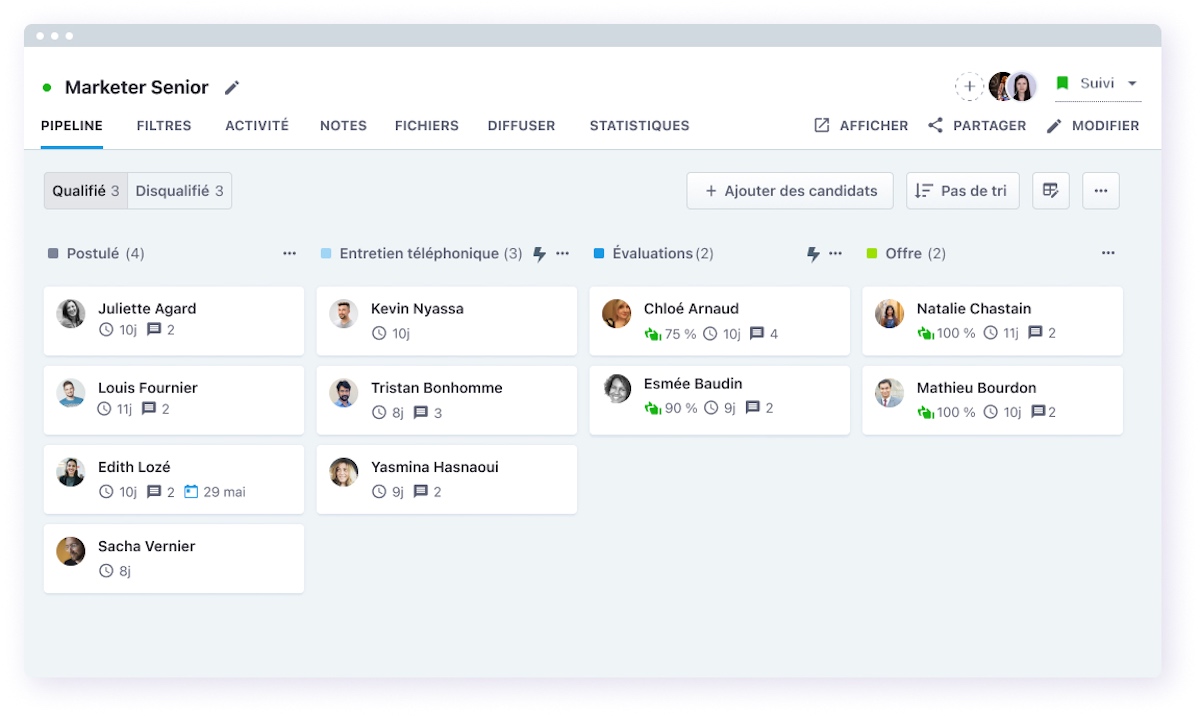Expand the ellipsis menu on the Postulé column

[289, 253]
